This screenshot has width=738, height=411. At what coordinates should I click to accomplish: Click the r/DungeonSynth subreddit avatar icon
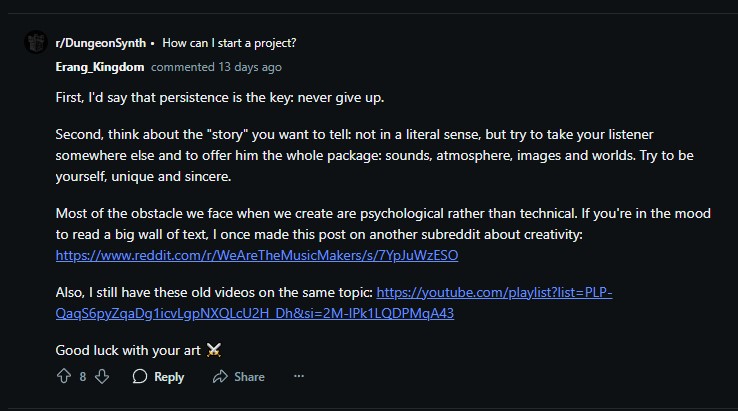[35, 43]
